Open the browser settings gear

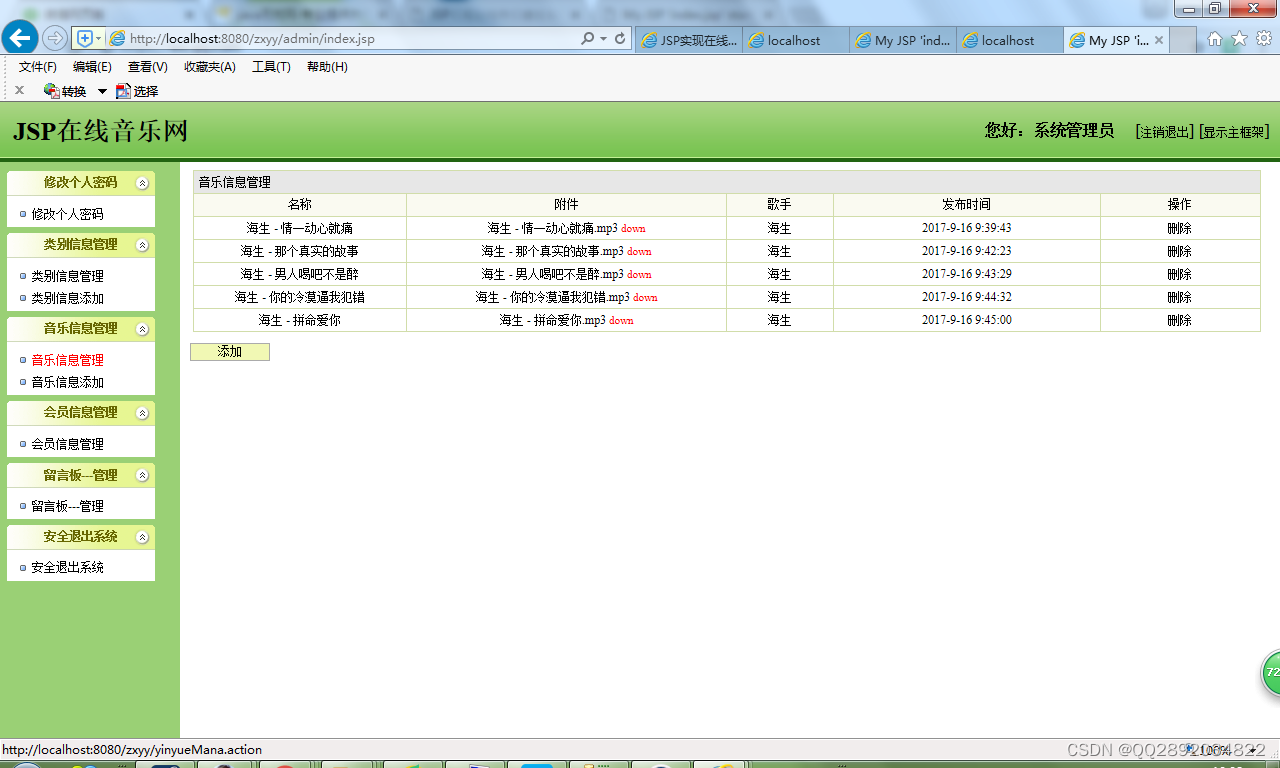point(1264,38)
